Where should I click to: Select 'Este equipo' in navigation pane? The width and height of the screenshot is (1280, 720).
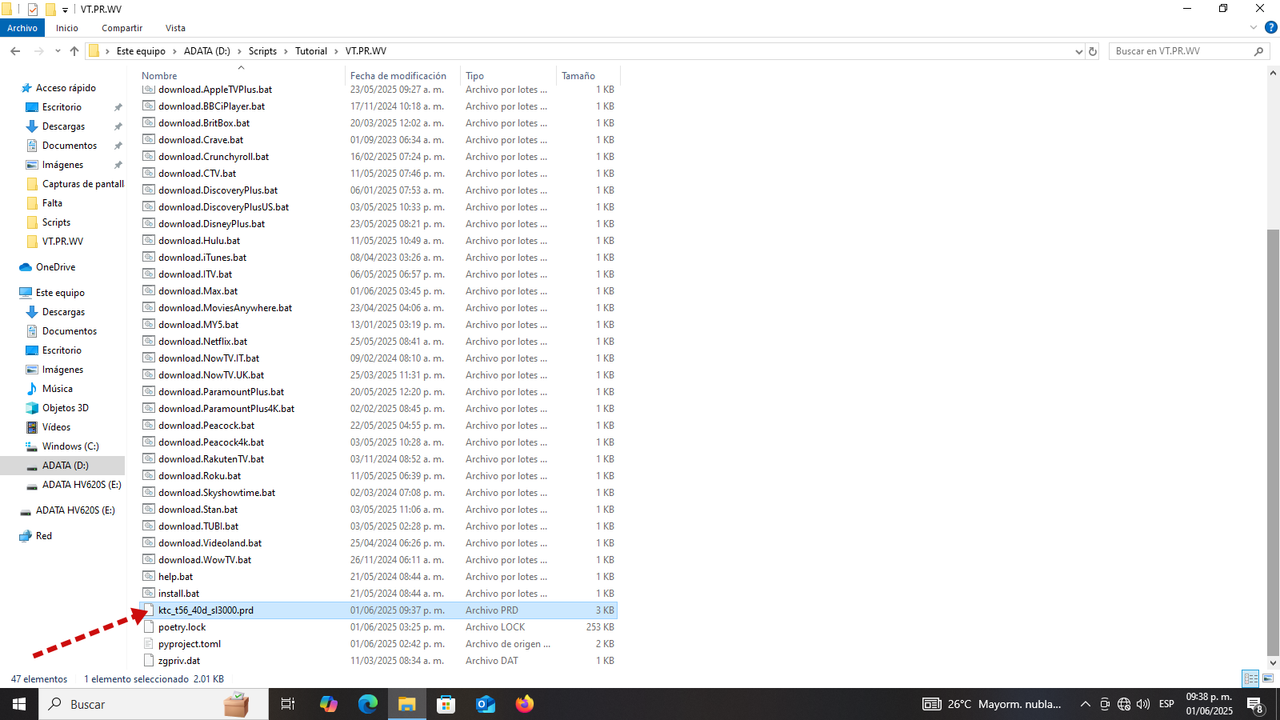pyautogui.click(x=60, y=293)
